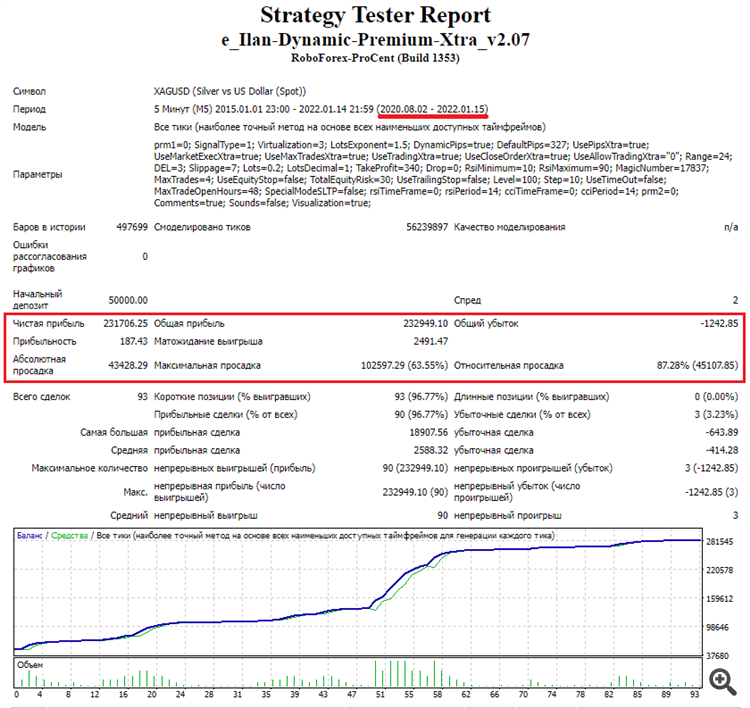
Task: Click the 'Относительная просадка' label
Action: (508, 365)
